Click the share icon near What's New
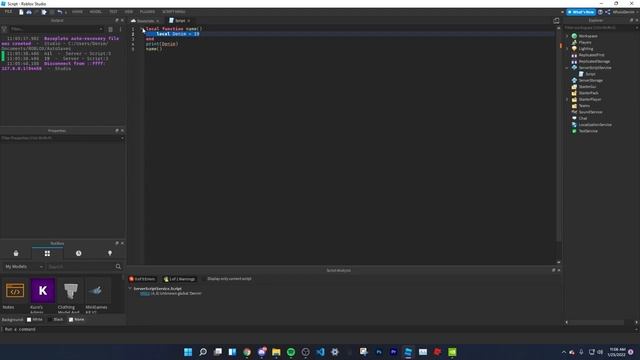 pos(608,12)
